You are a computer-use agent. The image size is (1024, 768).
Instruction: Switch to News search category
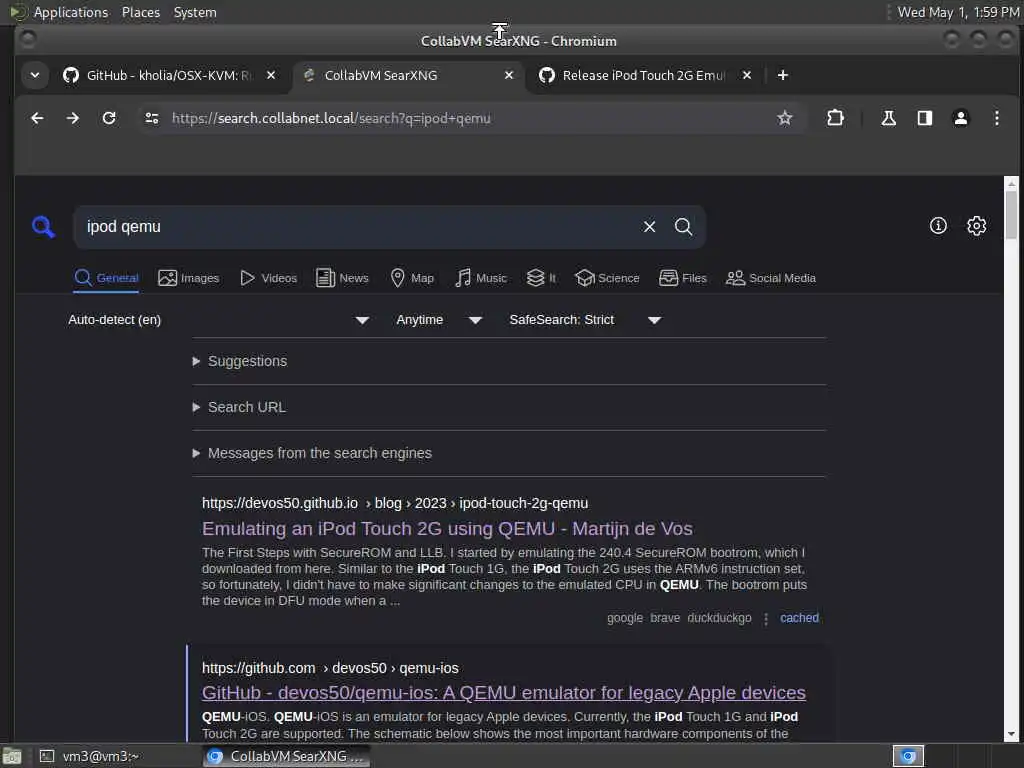(342, 278)
